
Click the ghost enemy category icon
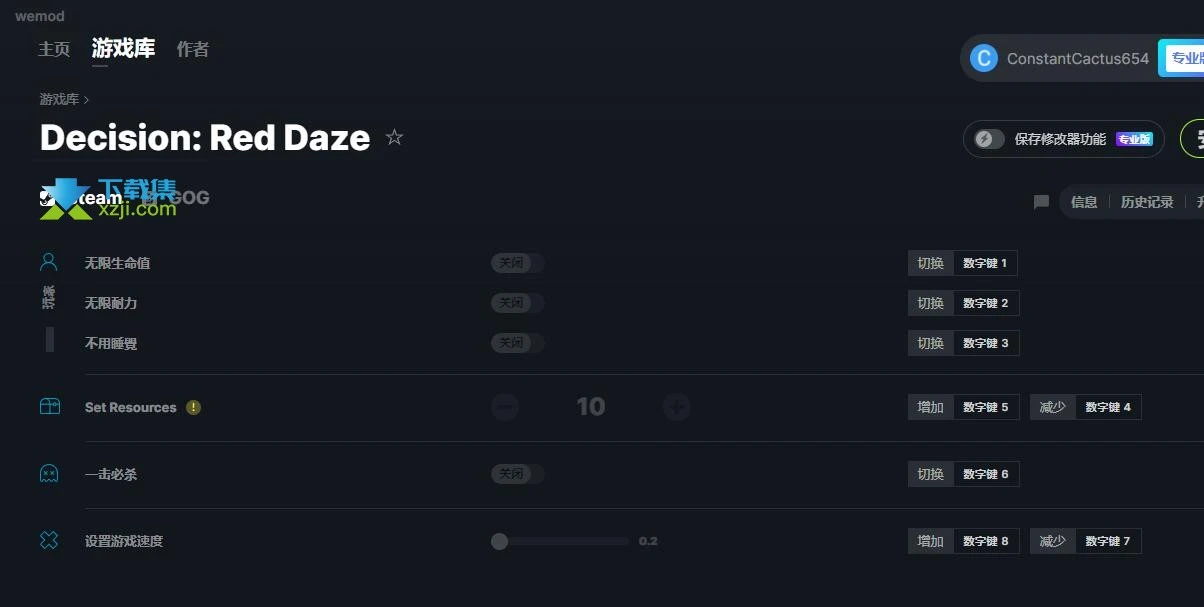pos(49,474)
